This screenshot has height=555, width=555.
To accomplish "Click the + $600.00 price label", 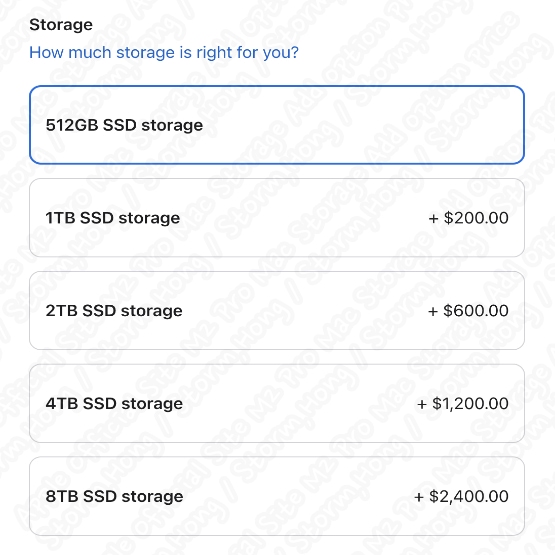I will 468,310.
